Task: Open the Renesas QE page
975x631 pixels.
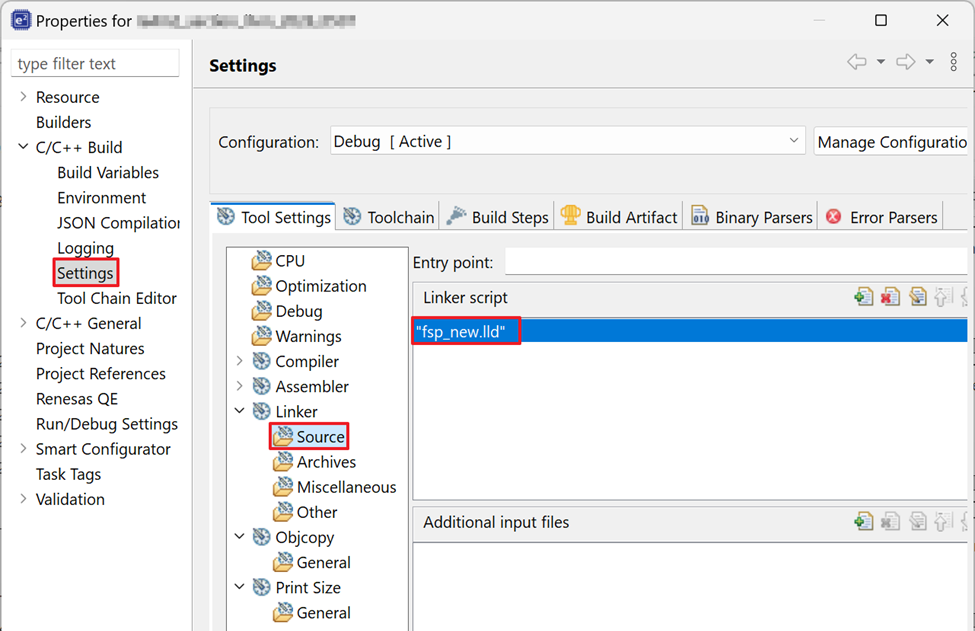Action: pyautogui.click(x=76, y=398)
